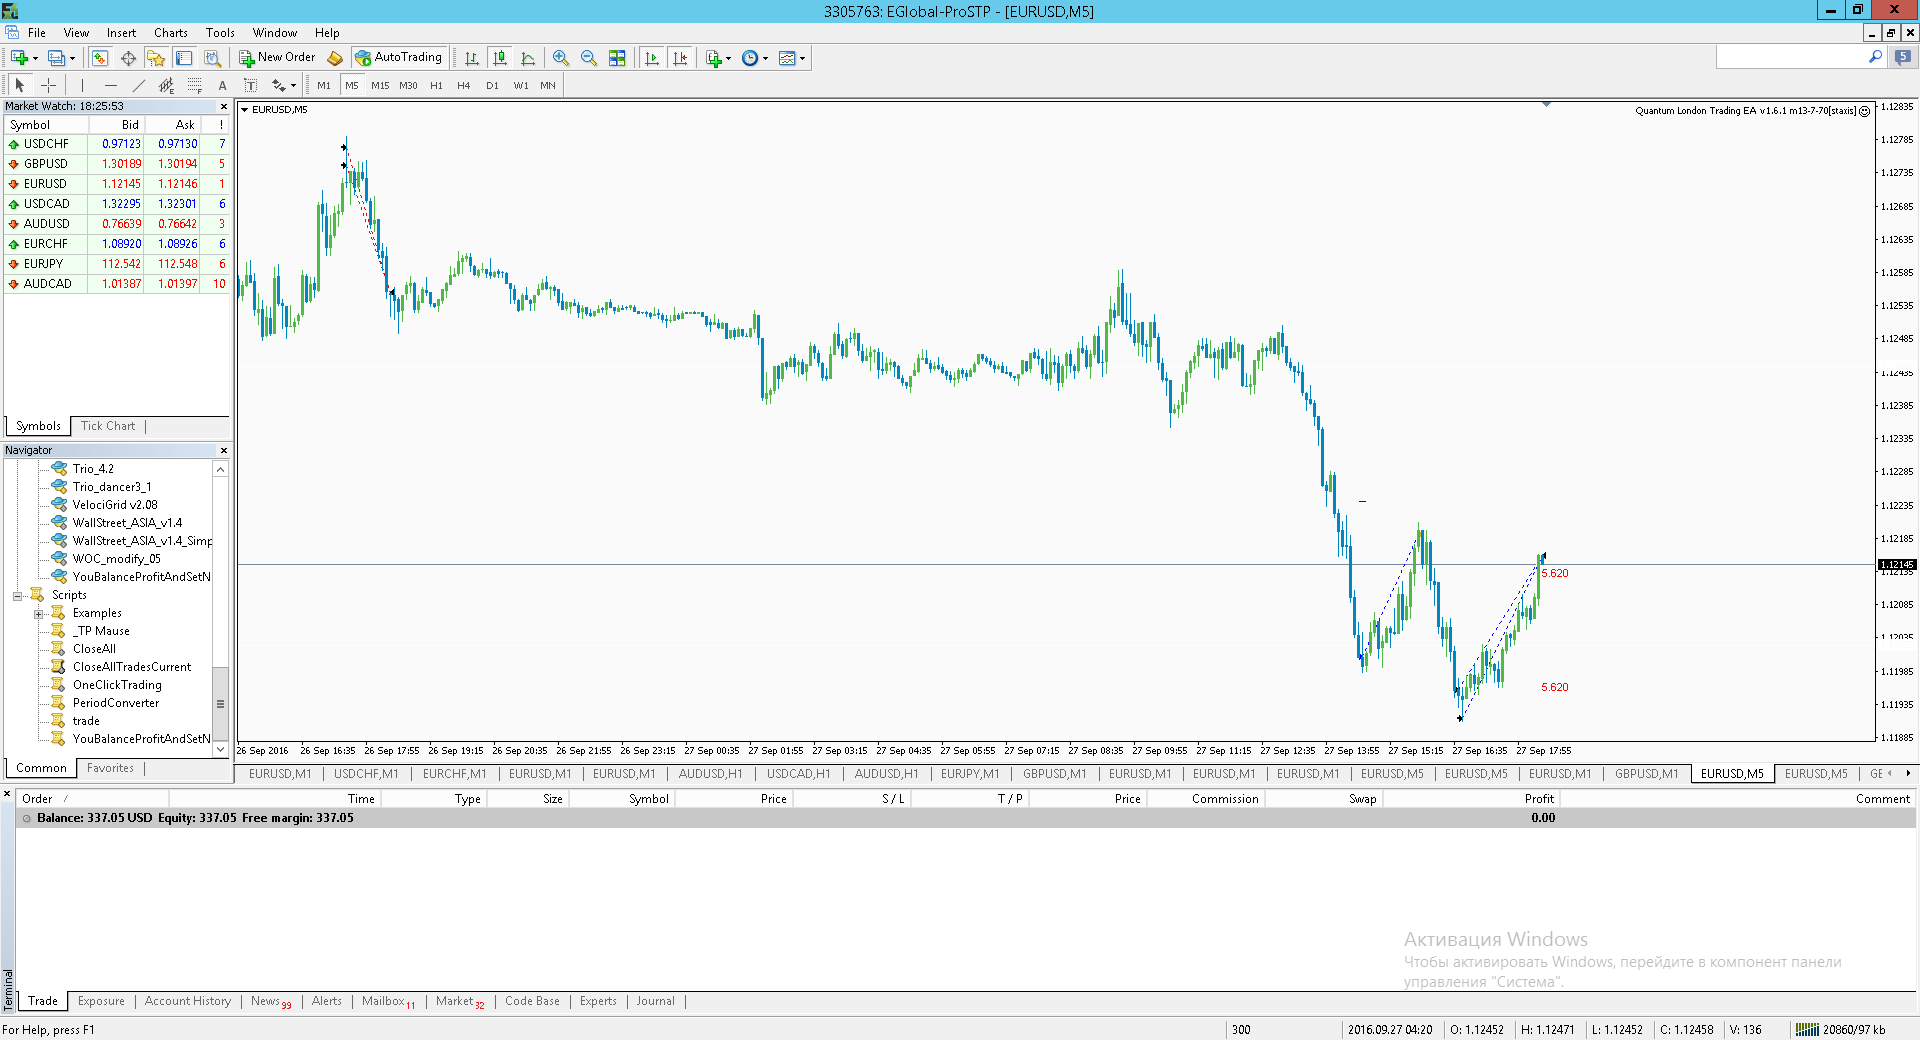Open the new chart dropdown arrow
This screenshot has height=1040, width=1920.
(x=35, y=58)
